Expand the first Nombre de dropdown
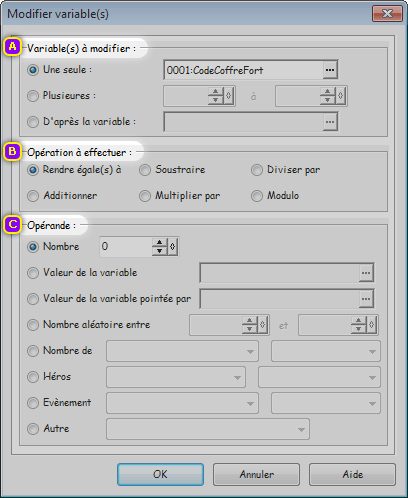The height and width of the screenshot is (498, 408). 182,351
